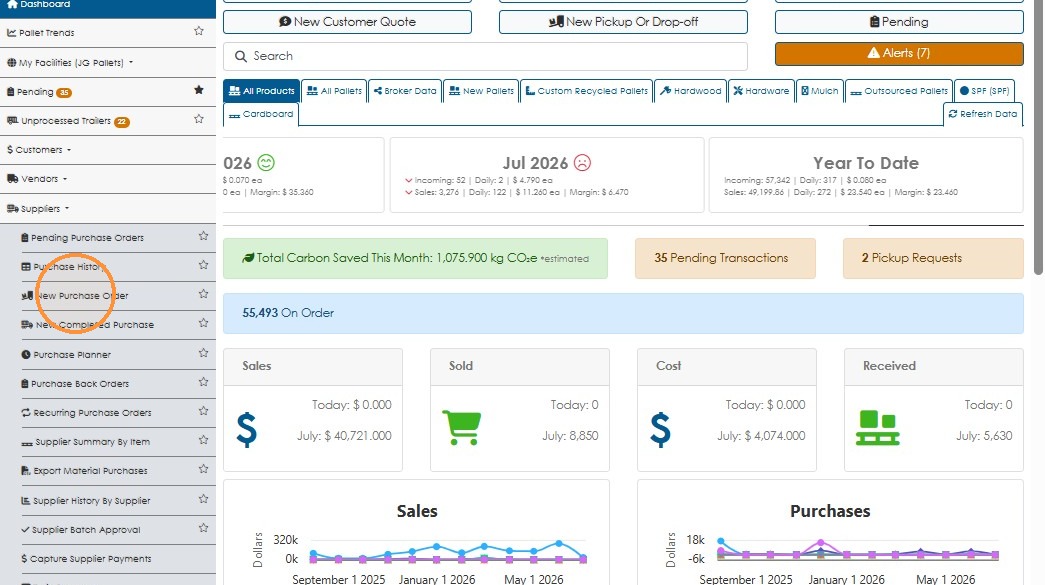The height and width of the screenshot is (585, 1045).
Task: Click New Customer Quote button
Action: pyautogui.click(x=347, y=22)
